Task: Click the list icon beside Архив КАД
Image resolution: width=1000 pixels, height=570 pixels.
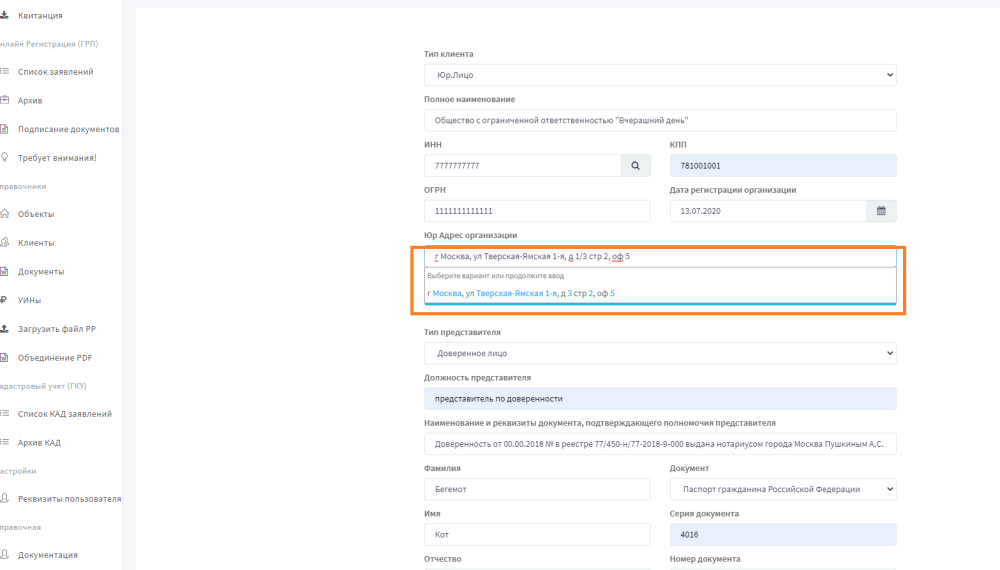Action: point(4,442)
